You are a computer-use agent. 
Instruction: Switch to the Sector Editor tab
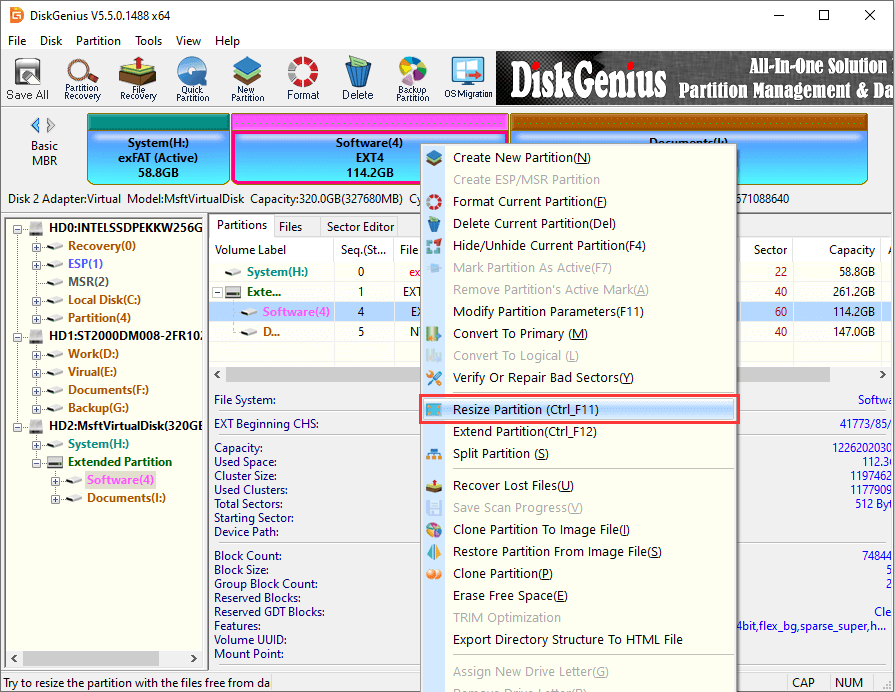click(361, 227)
